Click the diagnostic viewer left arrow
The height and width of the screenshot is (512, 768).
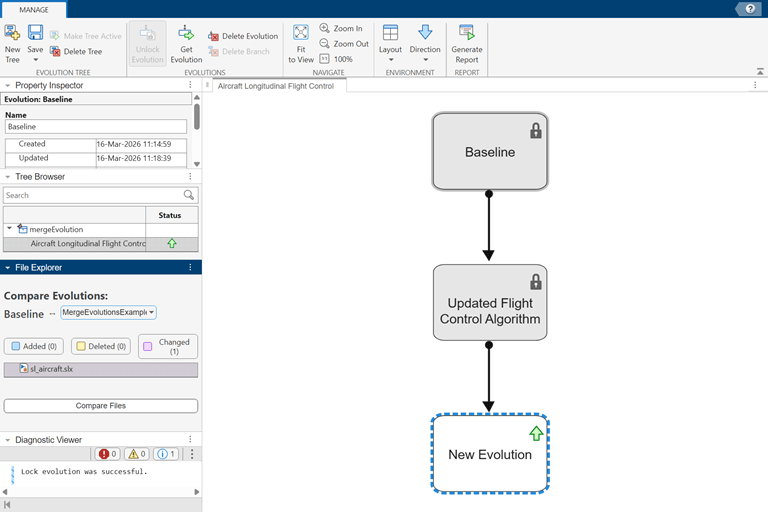(5, 492)
